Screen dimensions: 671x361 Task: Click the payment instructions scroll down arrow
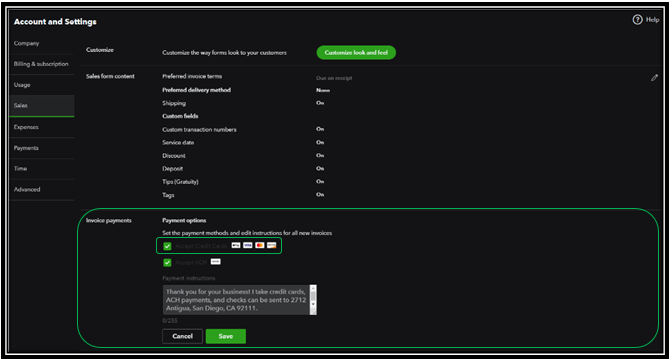313,304
